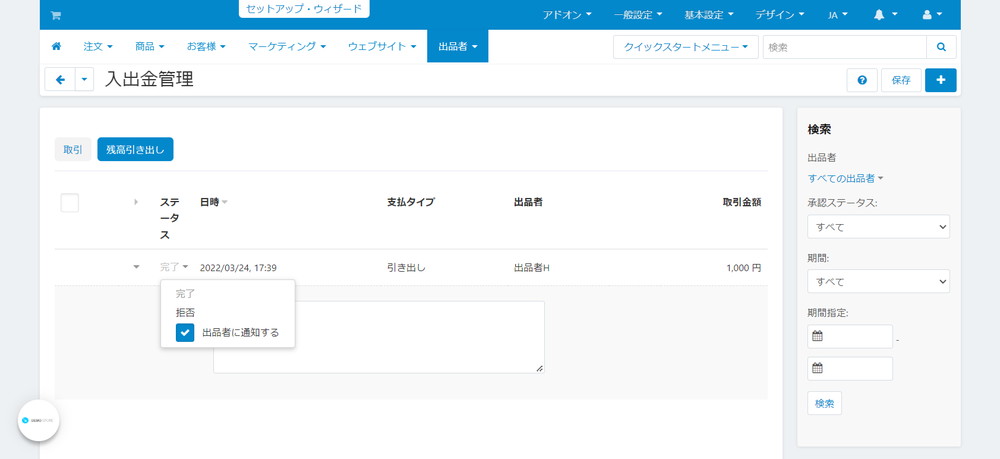Open notifications bell menu

(x=886, y=15)
